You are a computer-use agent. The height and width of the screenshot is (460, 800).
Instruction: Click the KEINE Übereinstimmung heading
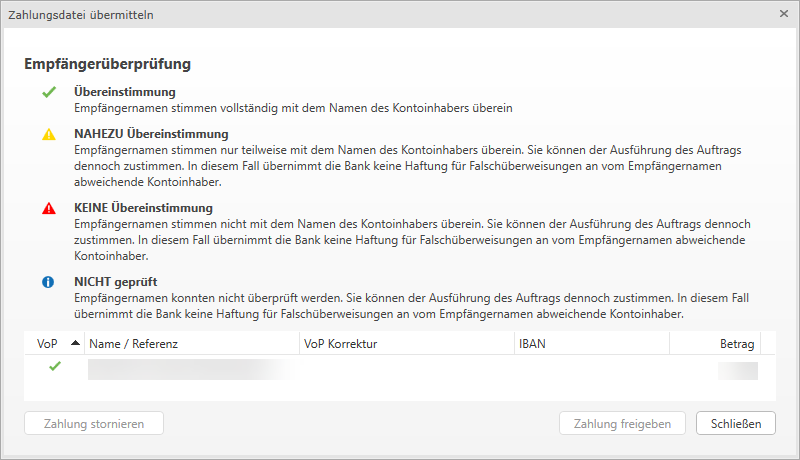pos(143,208)
